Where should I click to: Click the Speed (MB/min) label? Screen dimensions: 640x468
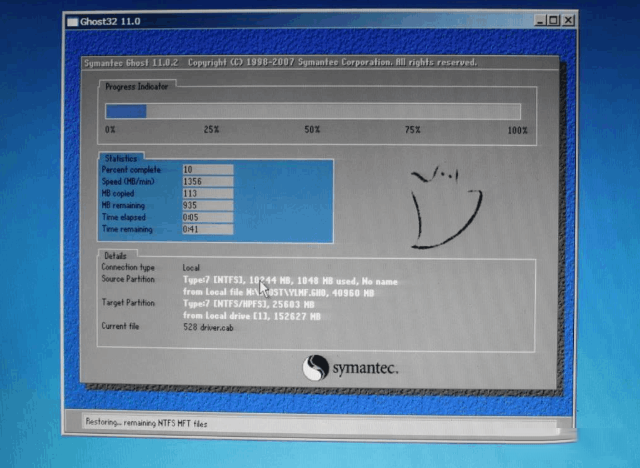click(128, 182)
